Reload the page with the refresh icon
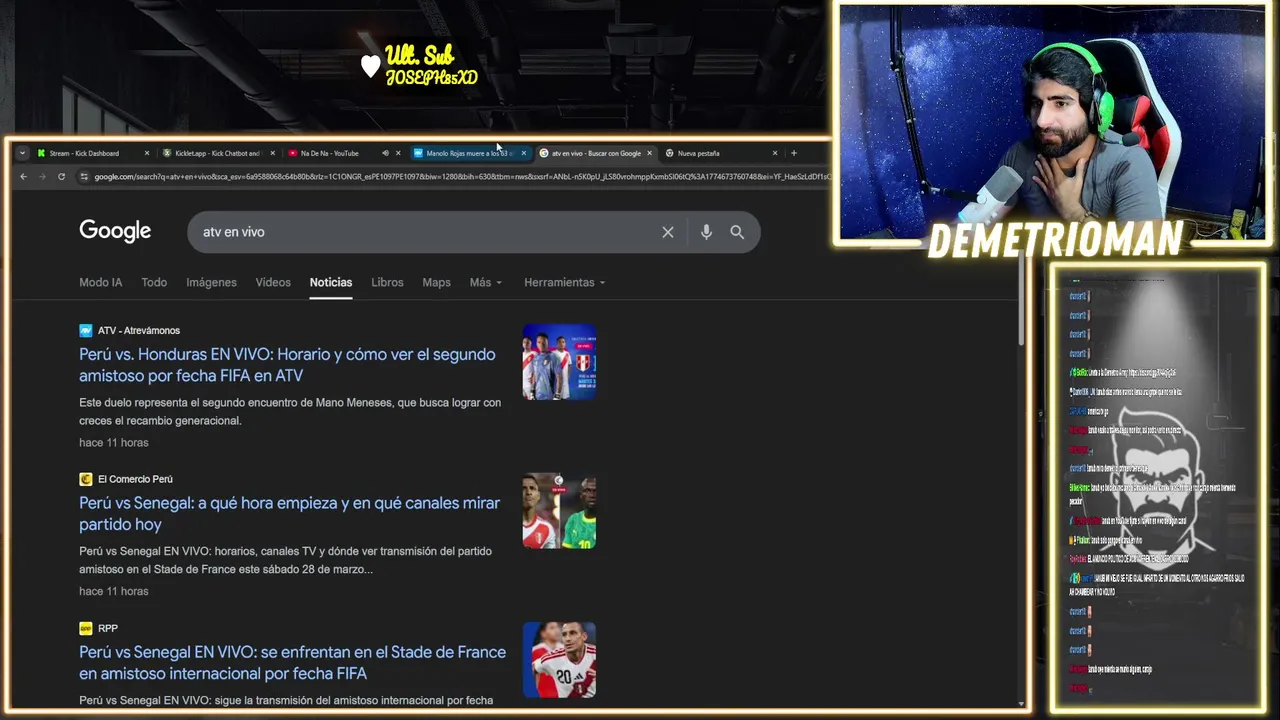Viewport: 1280px width, 720px height. tap(61, 177)
